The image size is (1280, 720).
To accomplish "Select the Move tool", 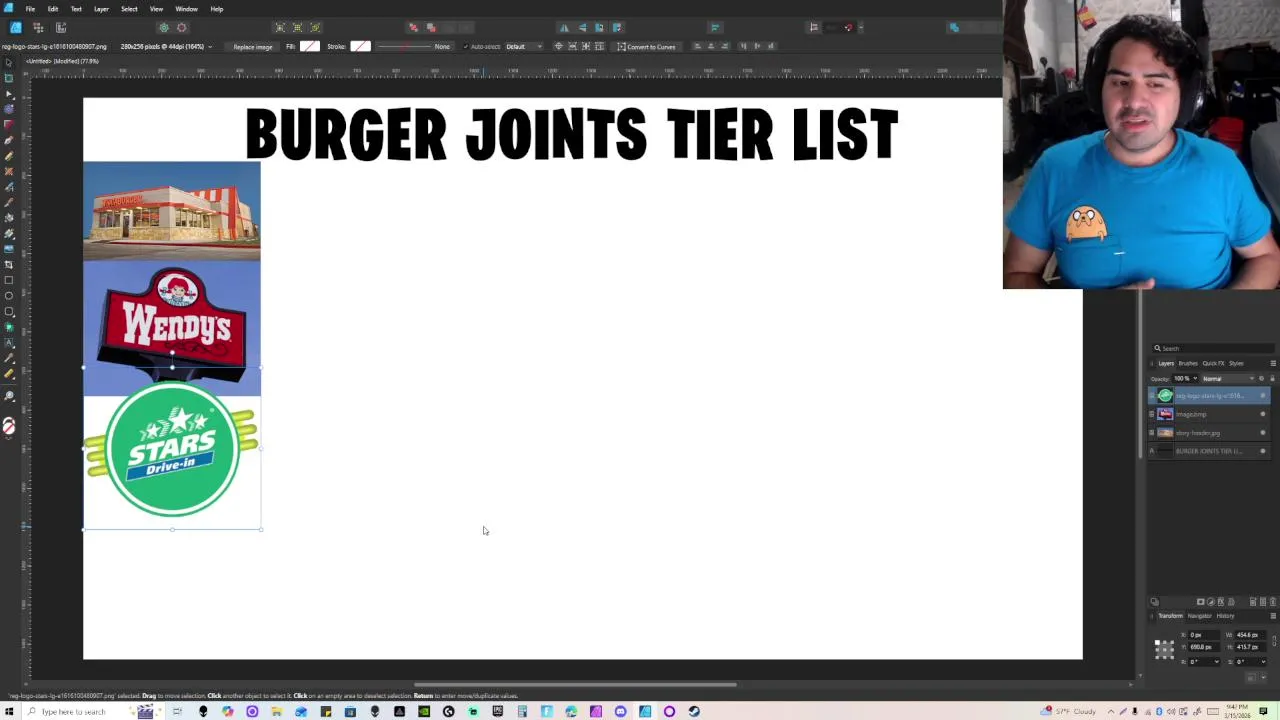I will tap(9, 62).
